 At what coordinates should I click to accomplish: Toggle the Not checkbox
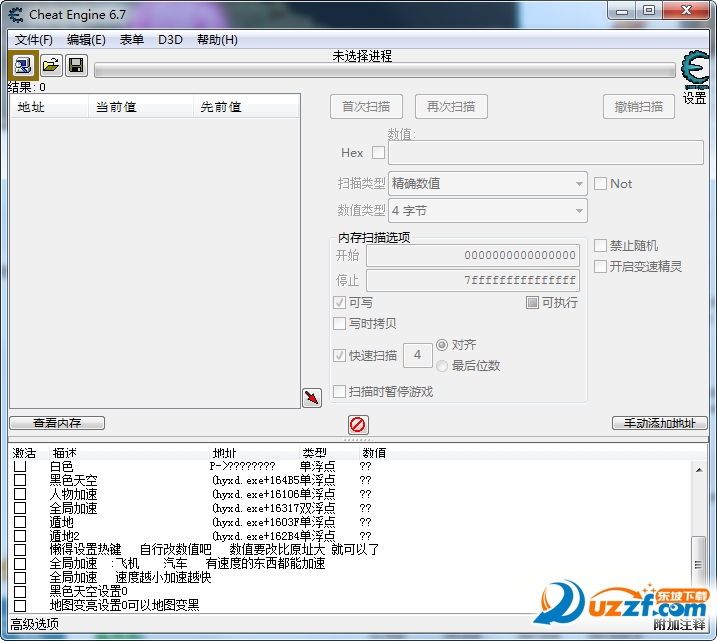pyautogui.click(x=600, y=183)
